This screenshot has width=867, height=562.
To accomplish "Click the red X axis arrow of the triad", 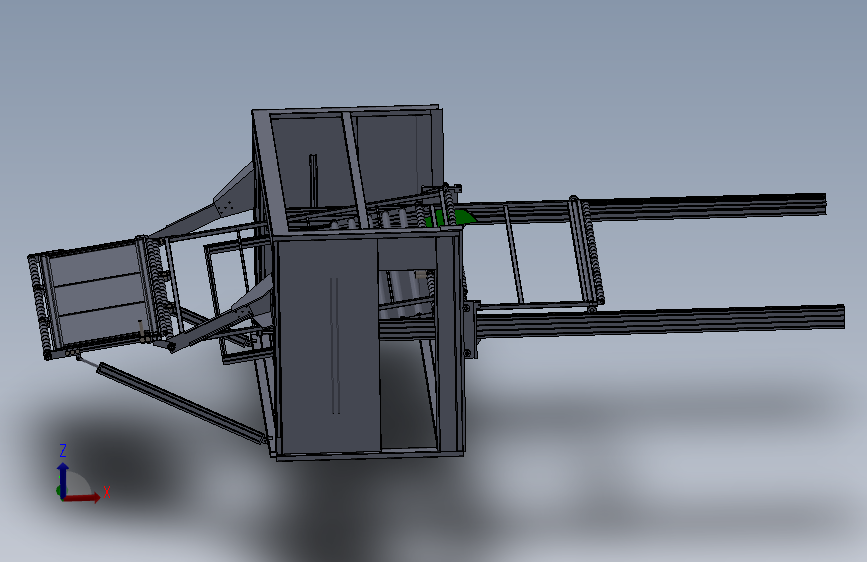I will (82, 497).
